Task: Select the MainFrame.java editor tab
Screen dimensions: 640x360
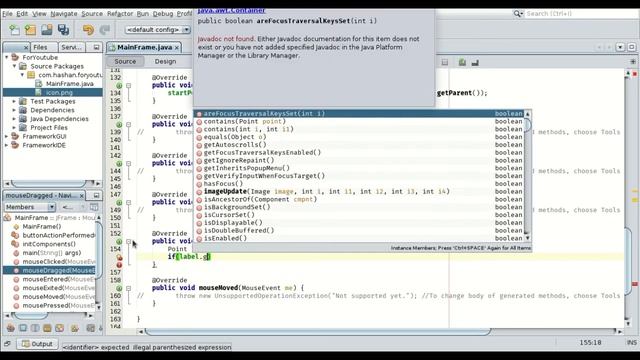Action: pos(144,47)
